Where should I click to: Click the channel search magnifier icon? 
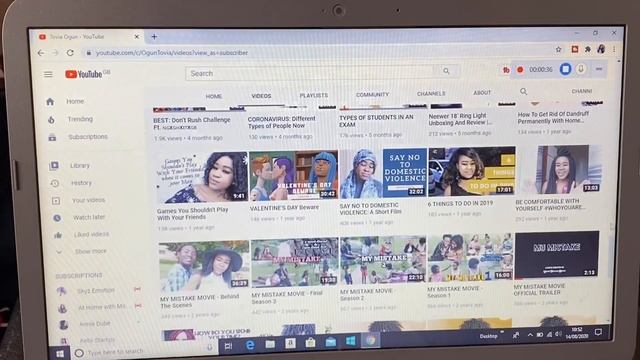point(524,91)
